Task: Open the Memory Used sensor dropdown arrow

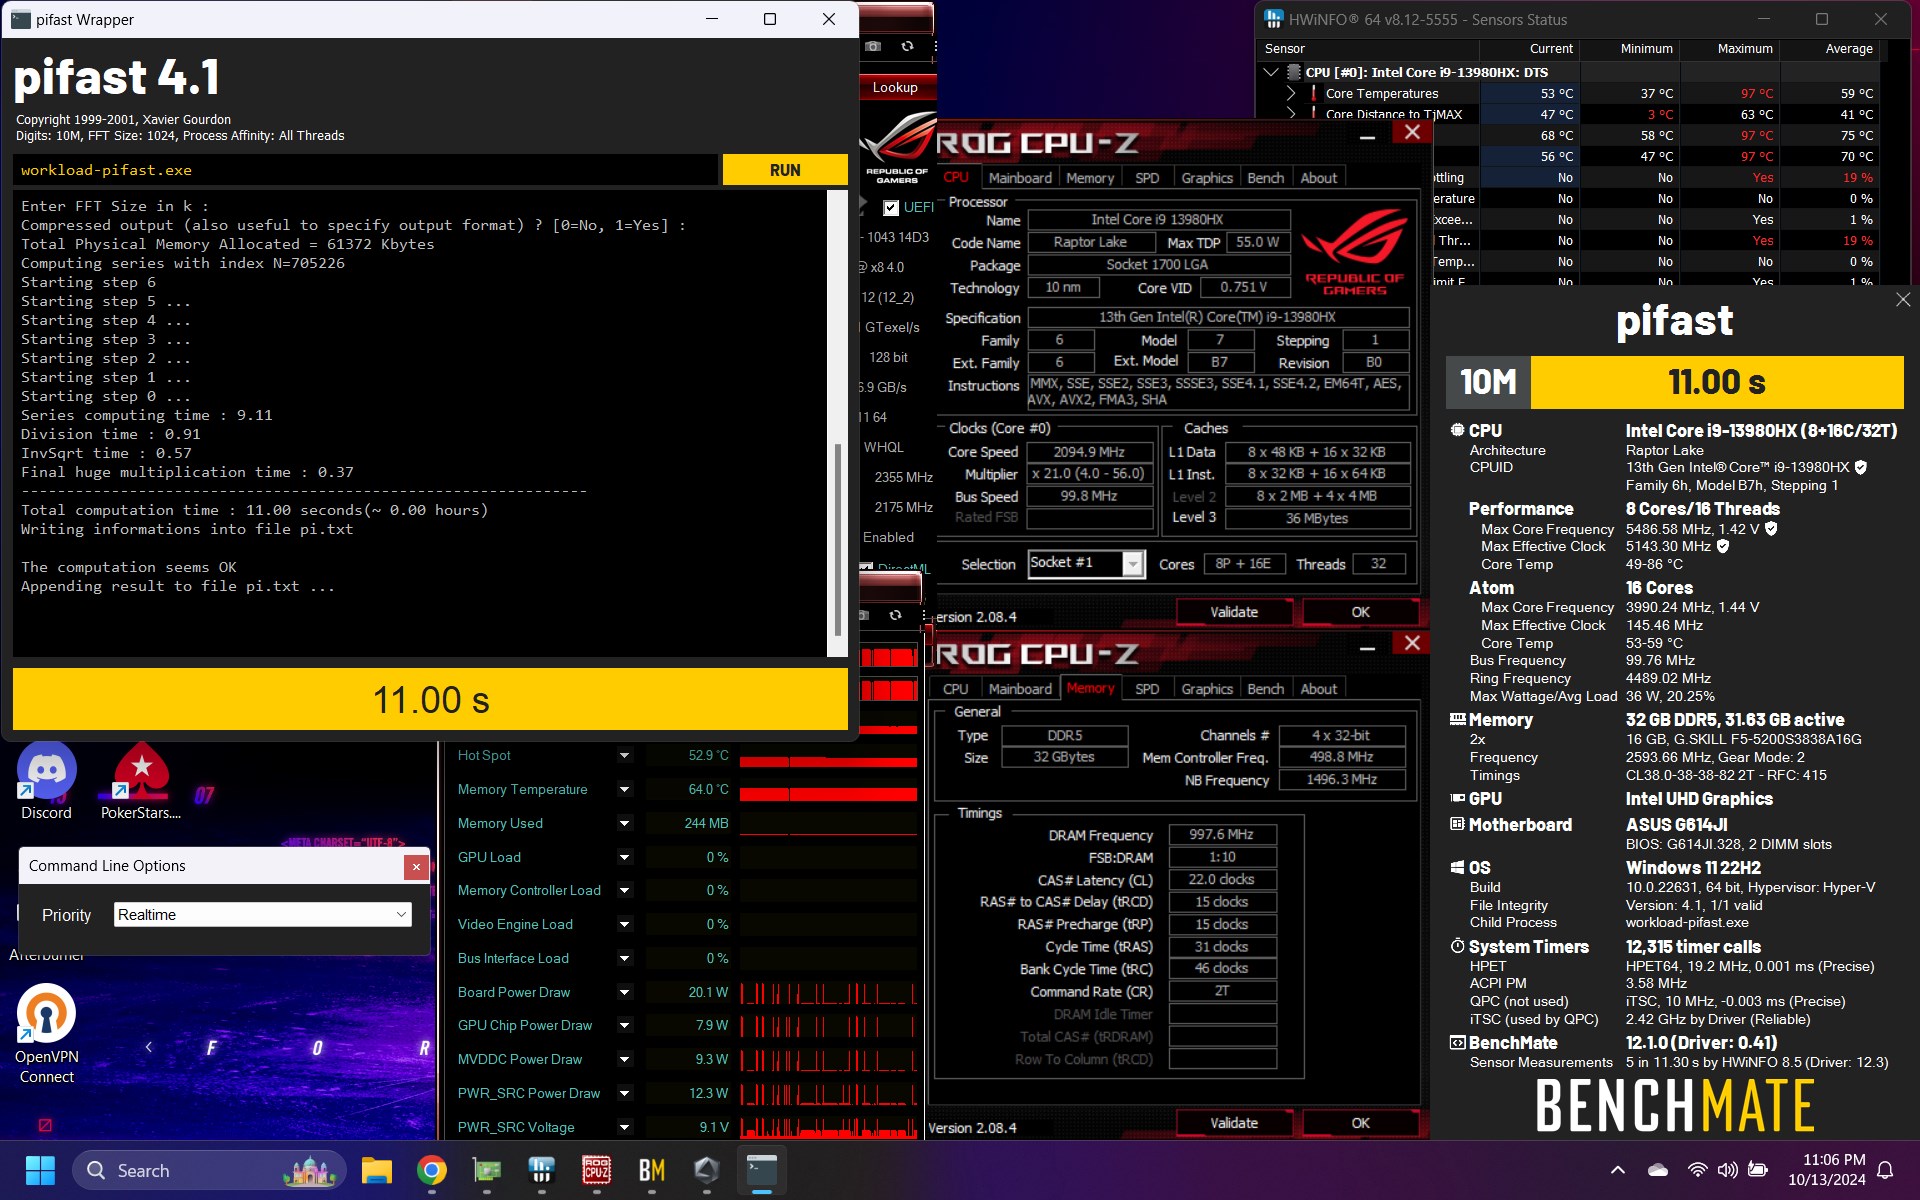Action: click(624, 824)
